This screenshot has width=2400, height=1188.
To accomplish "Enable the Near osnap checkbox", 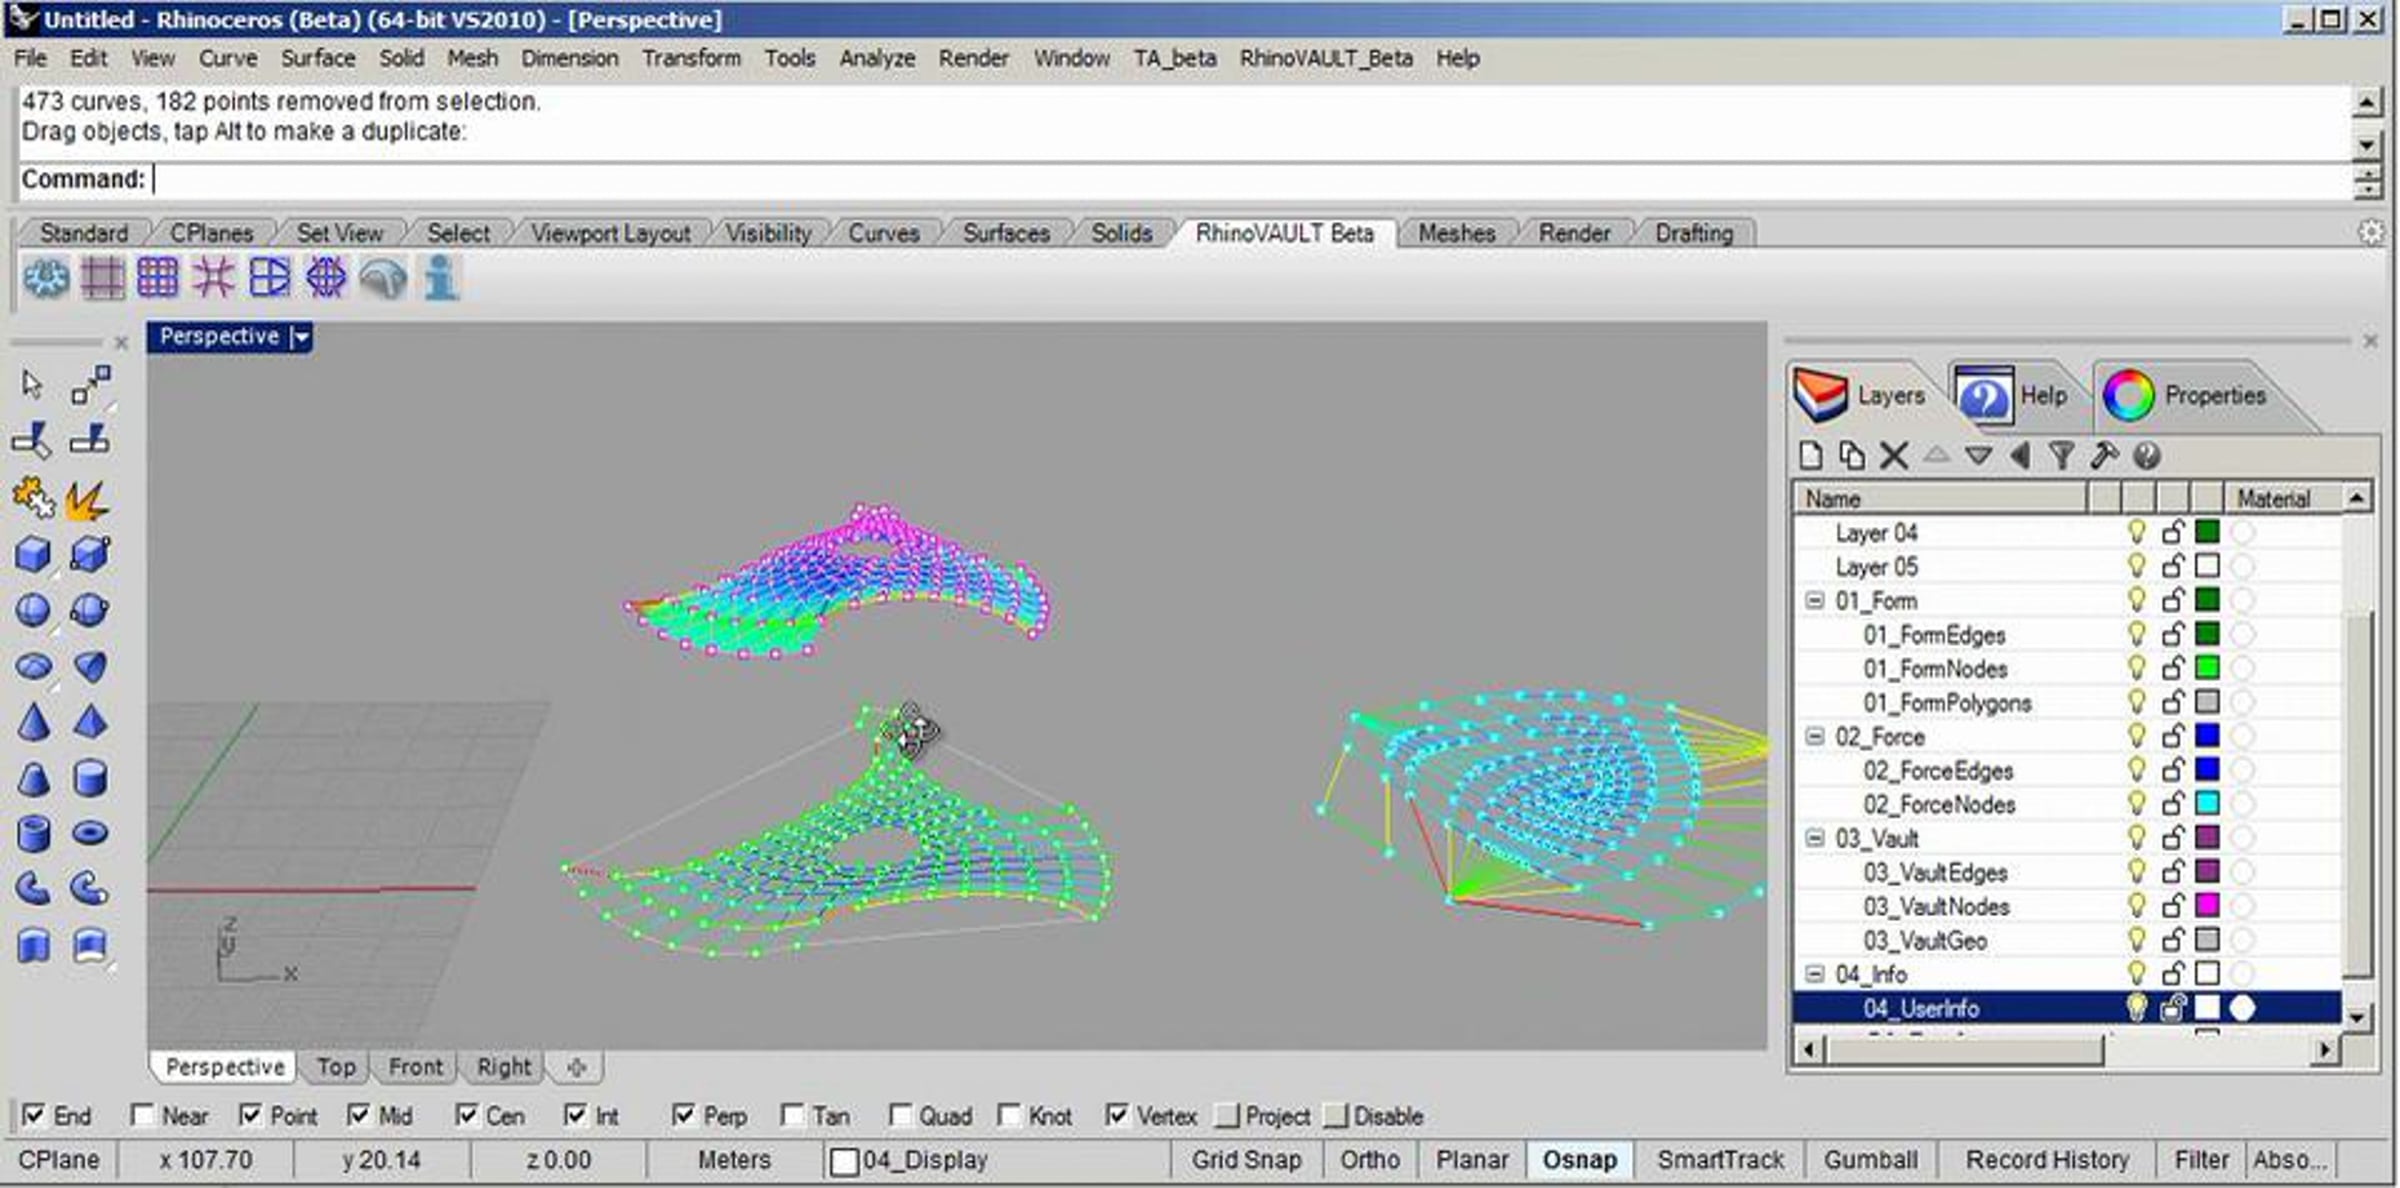I will coord(143,1115).
